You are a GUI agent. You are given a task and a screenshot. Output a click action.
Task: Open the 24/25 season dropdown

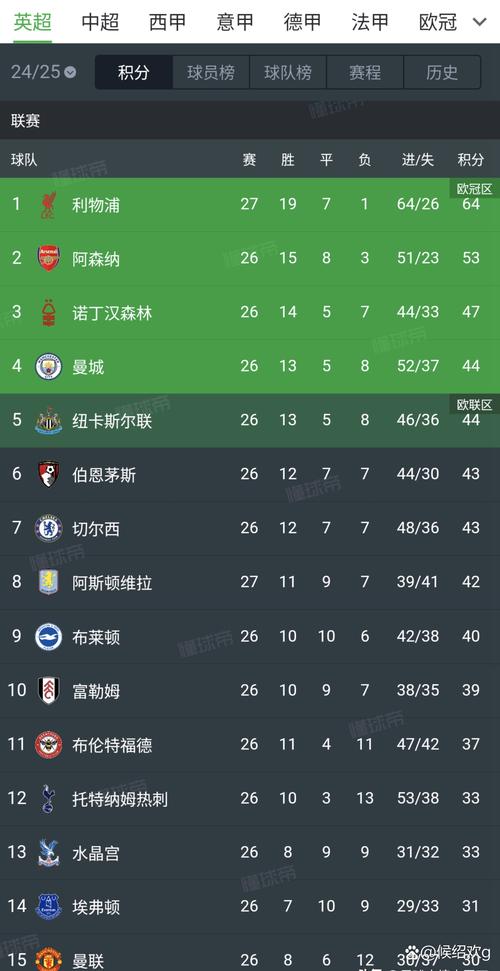click(43, 72)
